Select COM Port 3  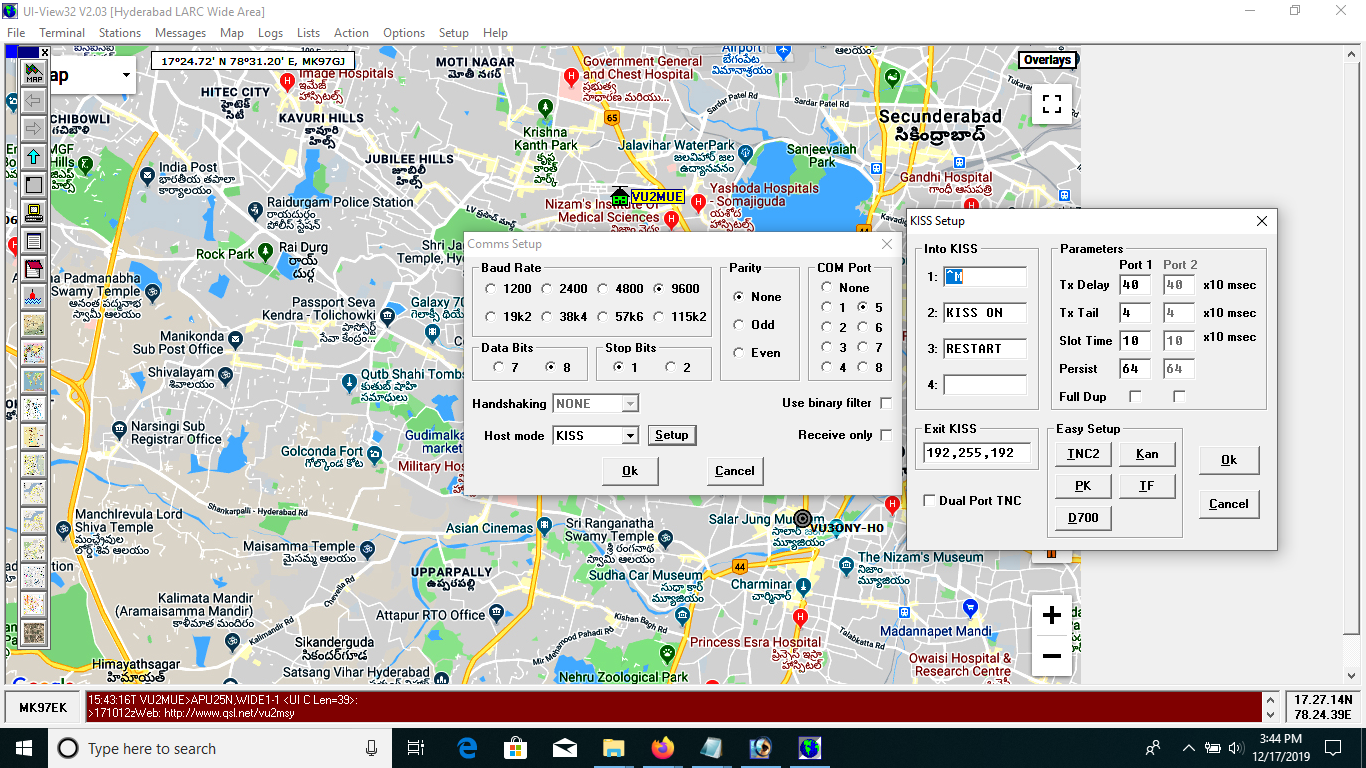pos(826,347)
